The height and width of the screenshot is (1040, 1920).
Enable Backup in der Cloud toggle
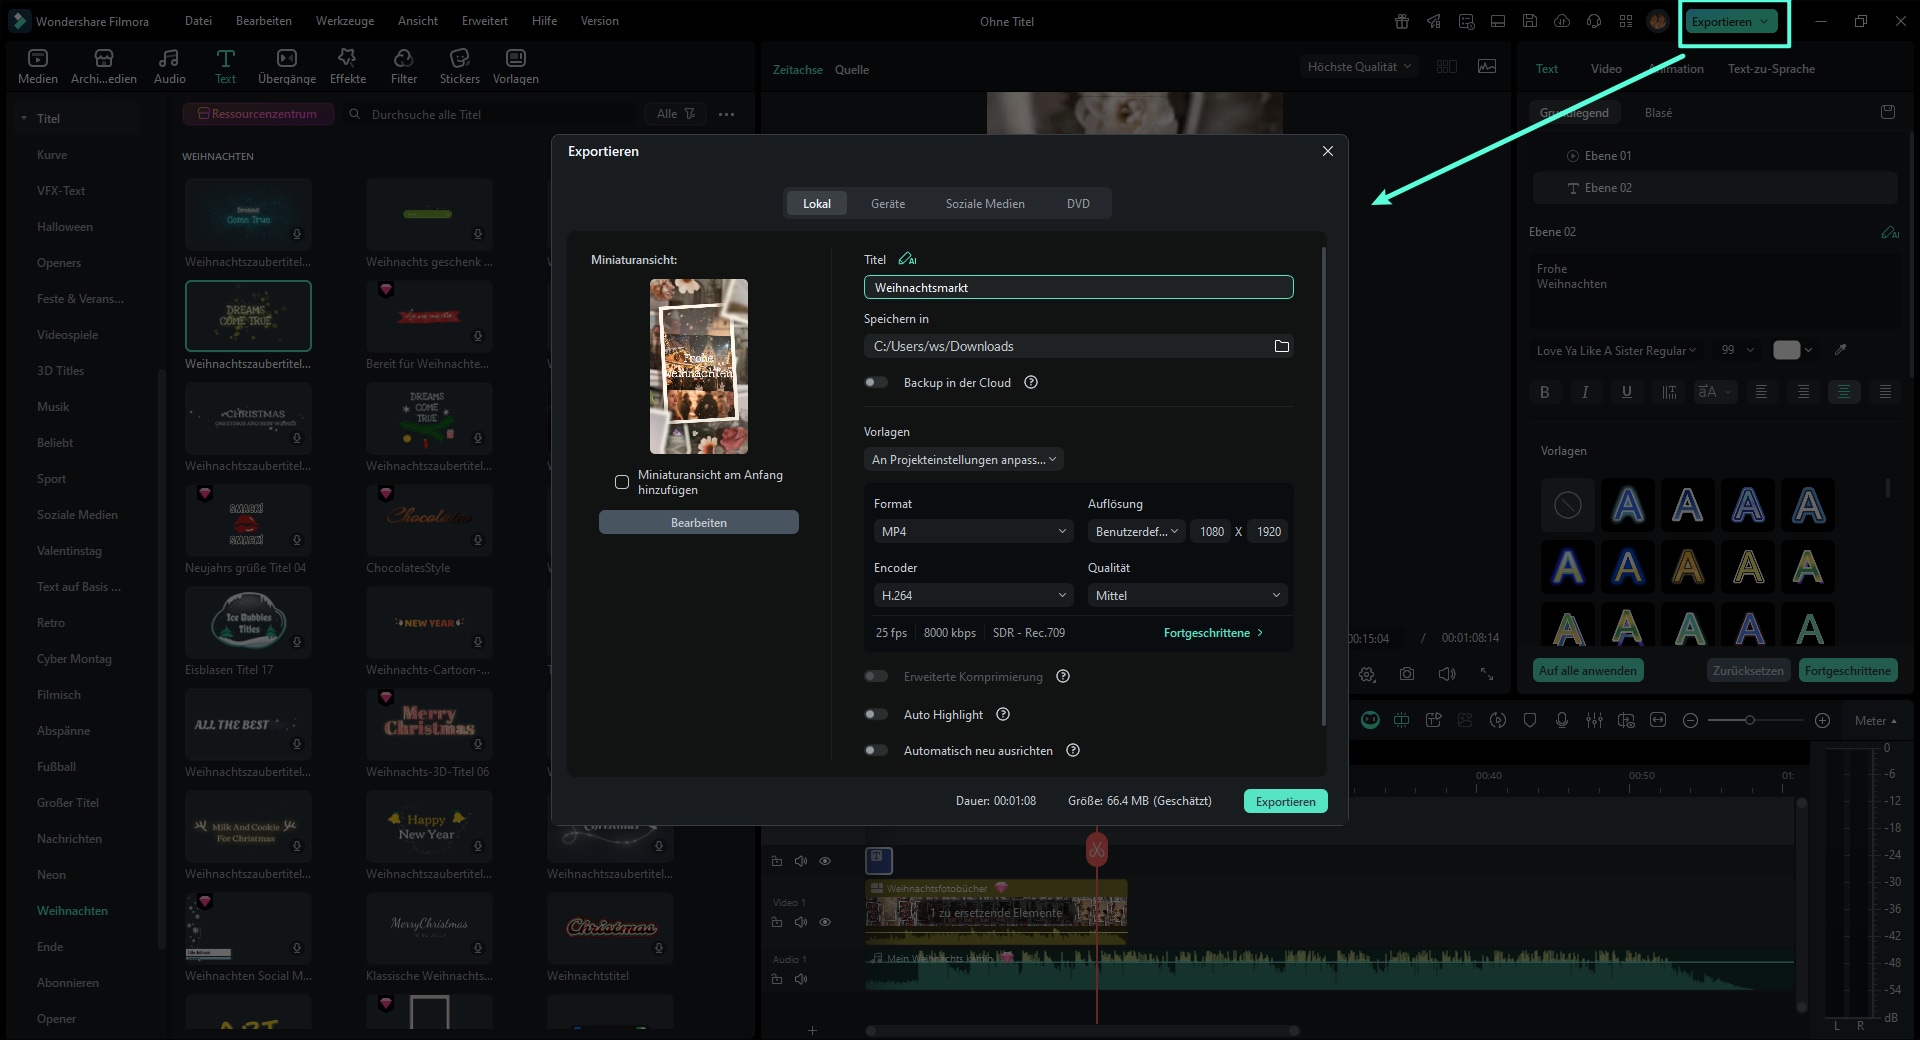point(876,382)
